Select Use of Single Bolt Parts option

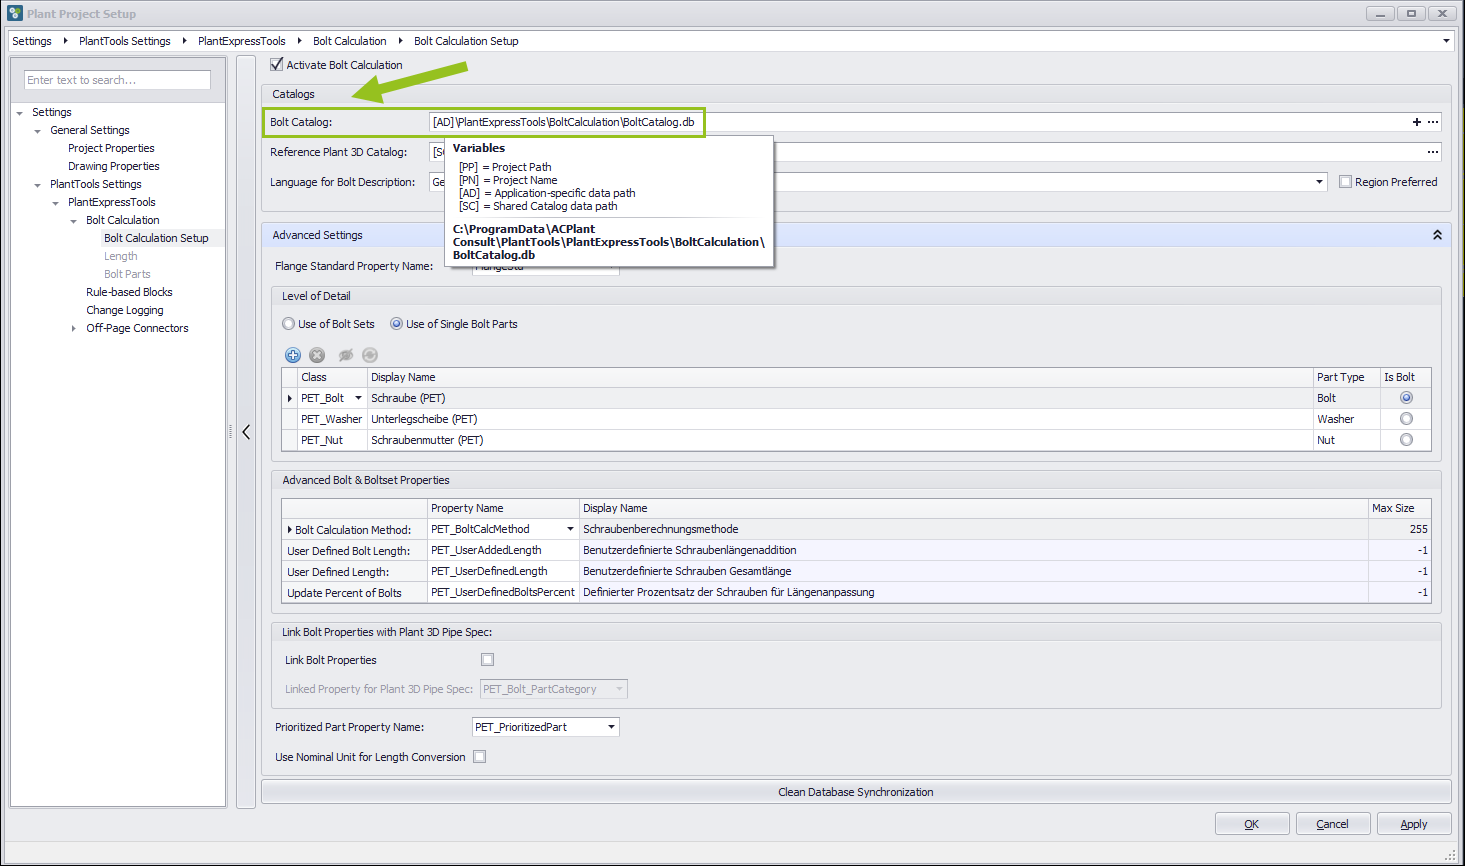(x=396, y=324)
